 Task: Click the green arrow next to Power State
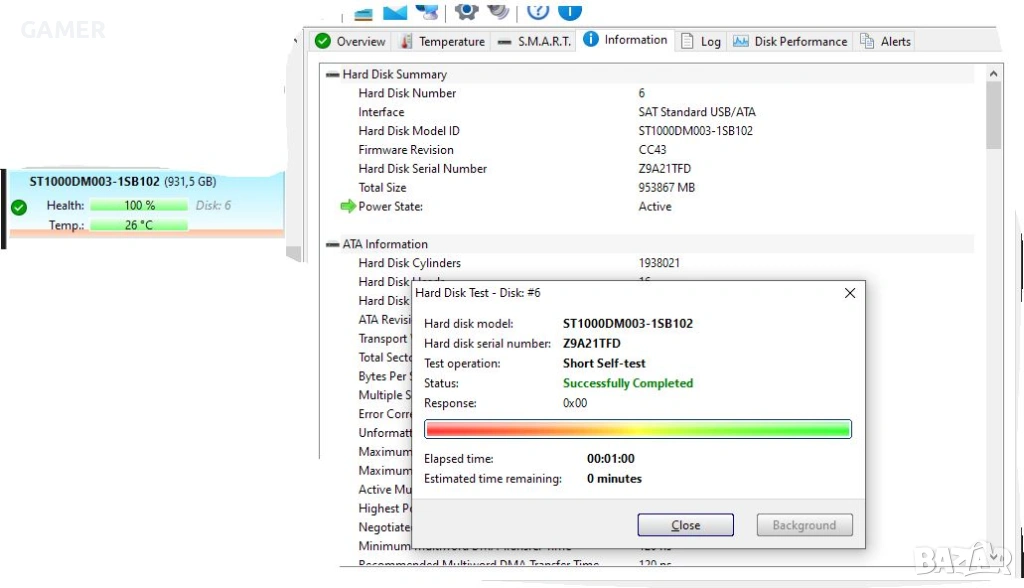(x=347, y=206)
